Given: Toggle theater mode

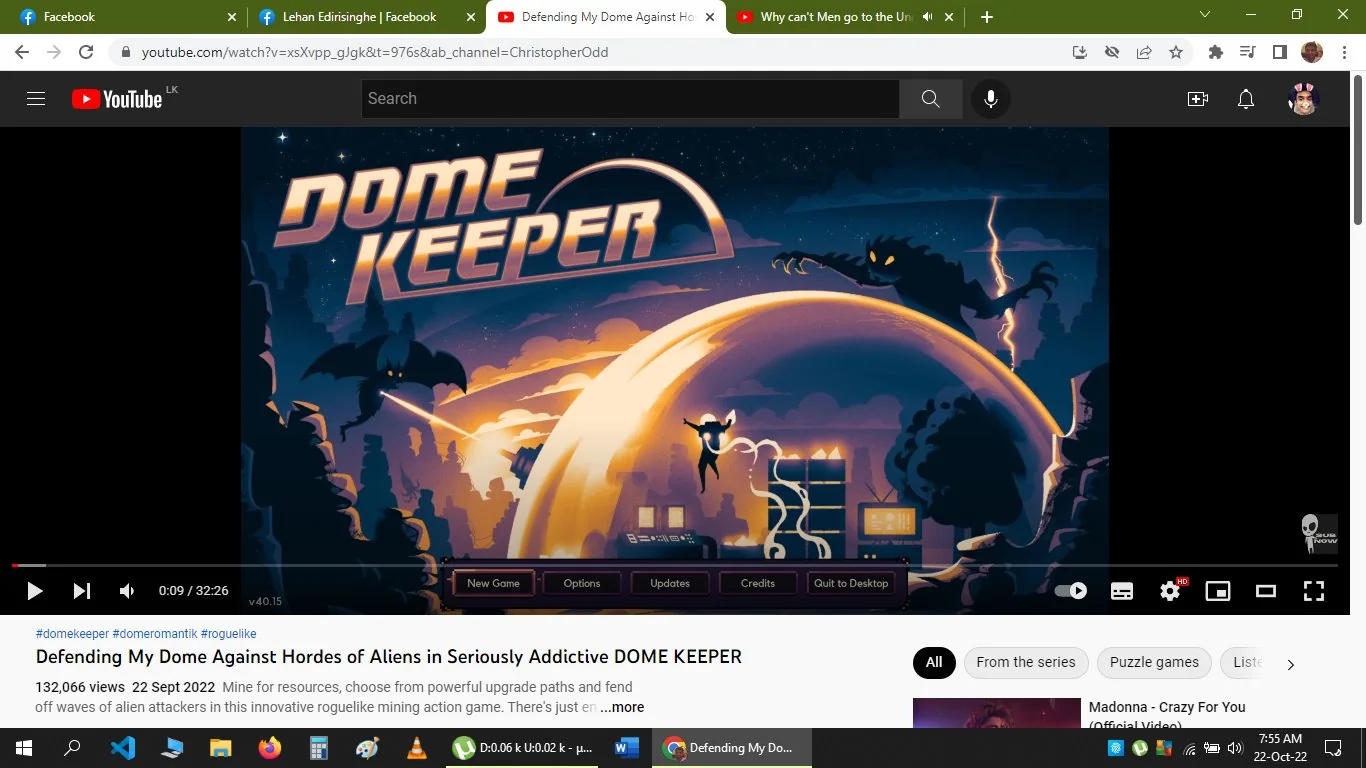Looking at the screenshot, I should point(1266,591).
